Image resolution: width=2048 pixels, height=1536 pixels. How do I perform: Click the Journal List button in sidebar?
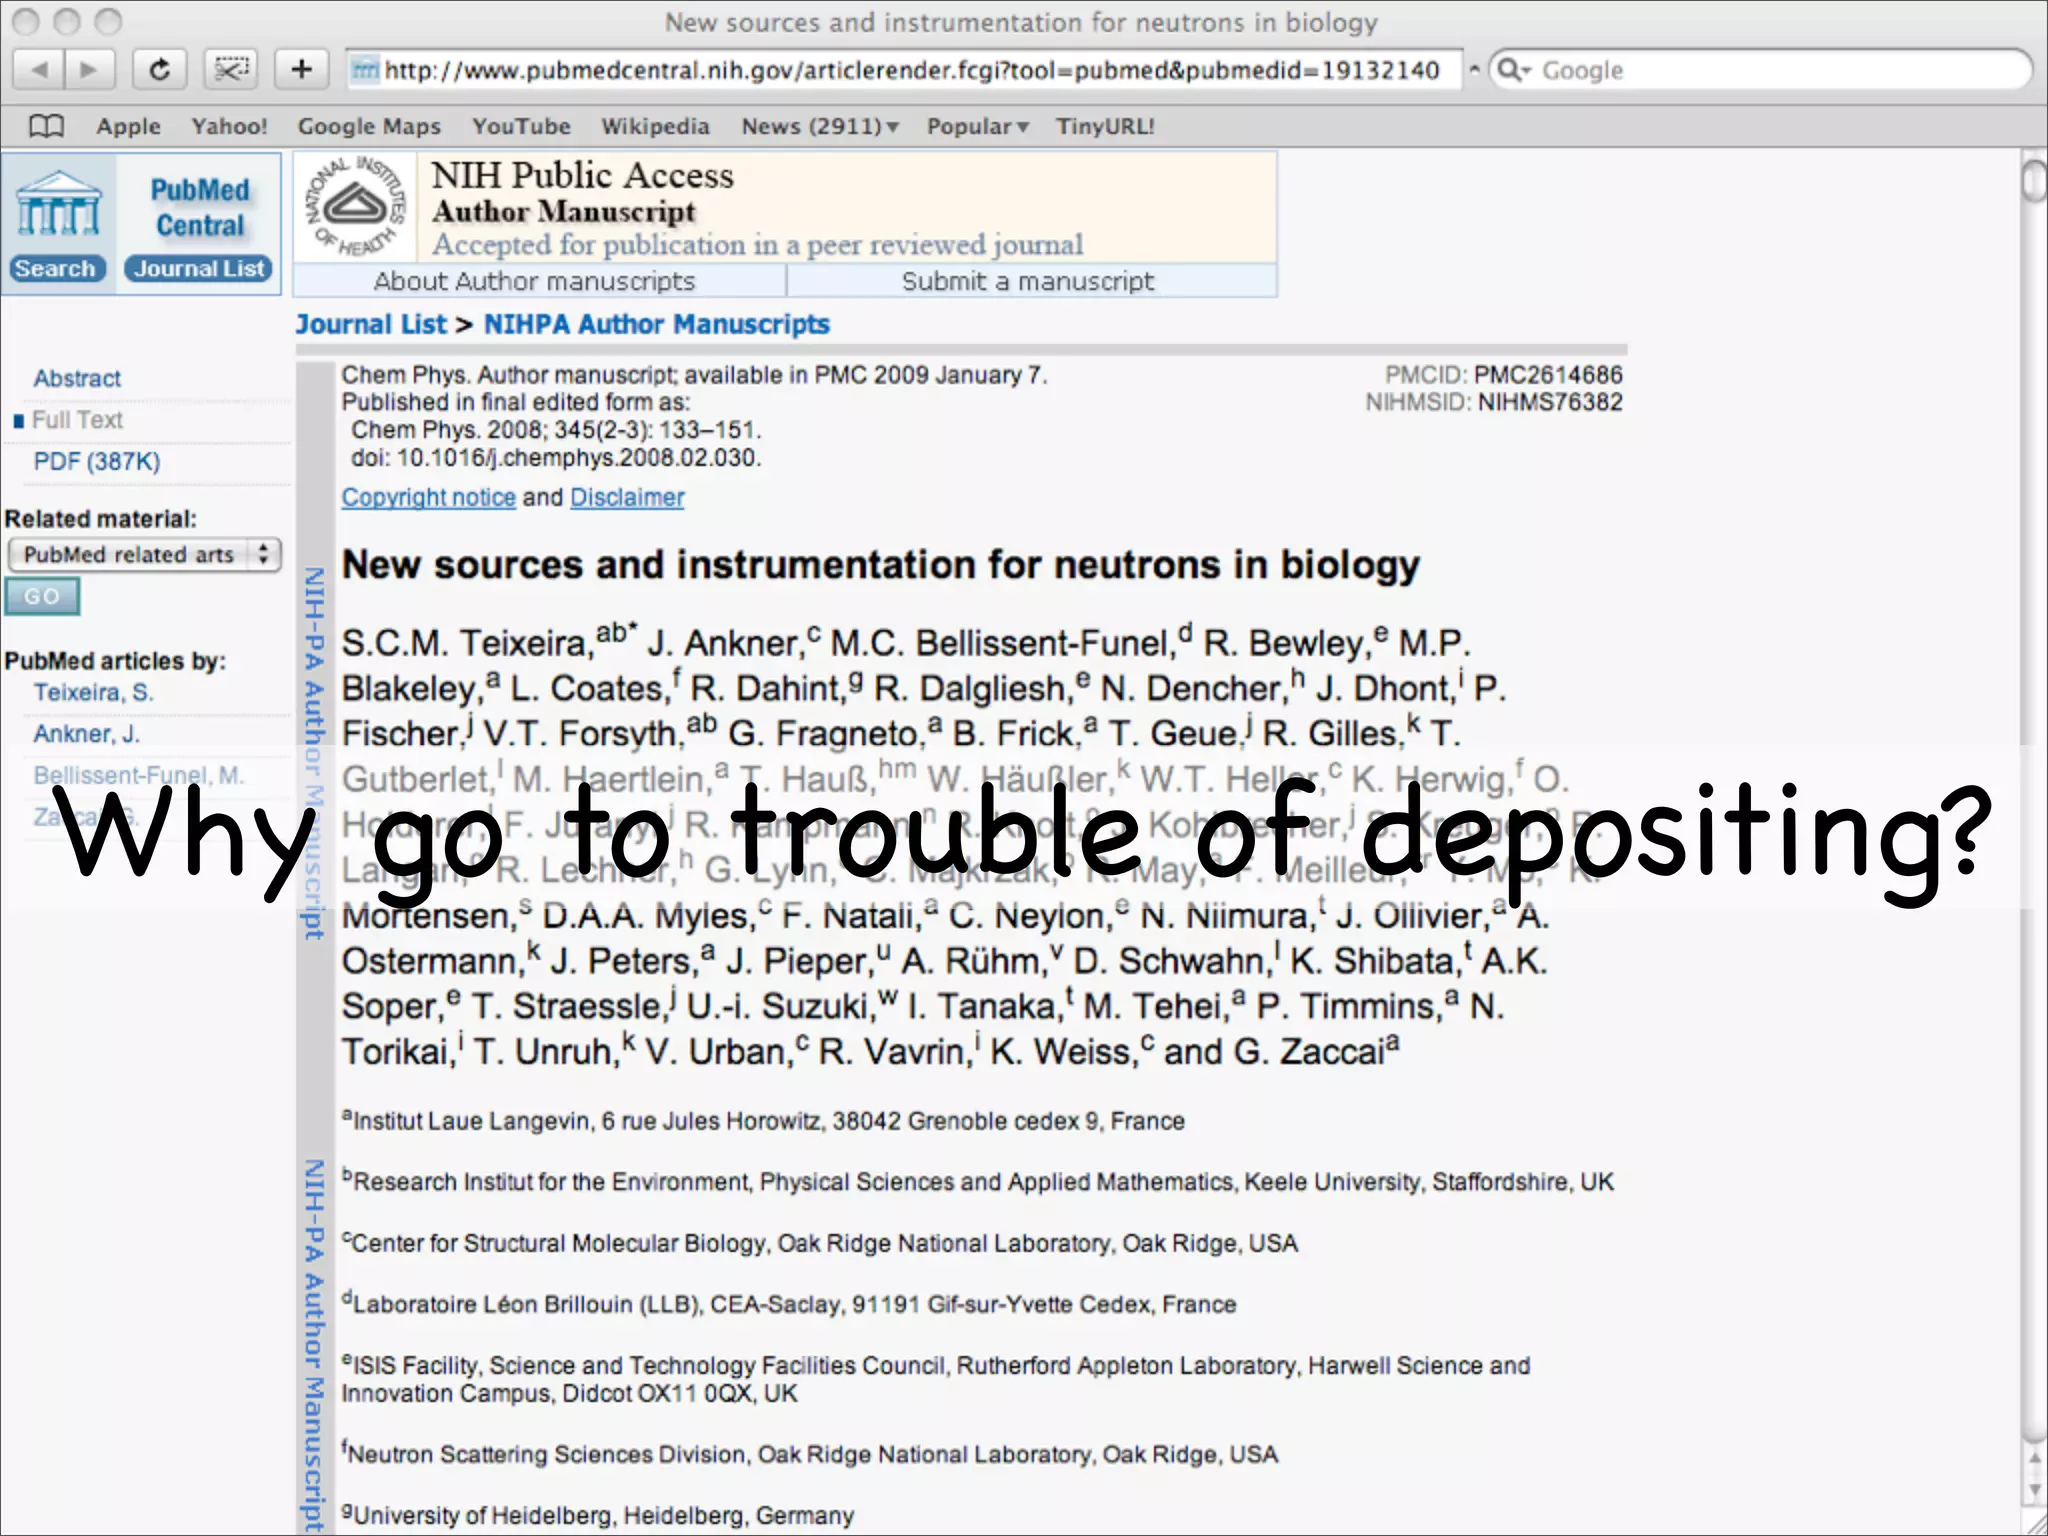pyautogui.click(x=199, y=269)
